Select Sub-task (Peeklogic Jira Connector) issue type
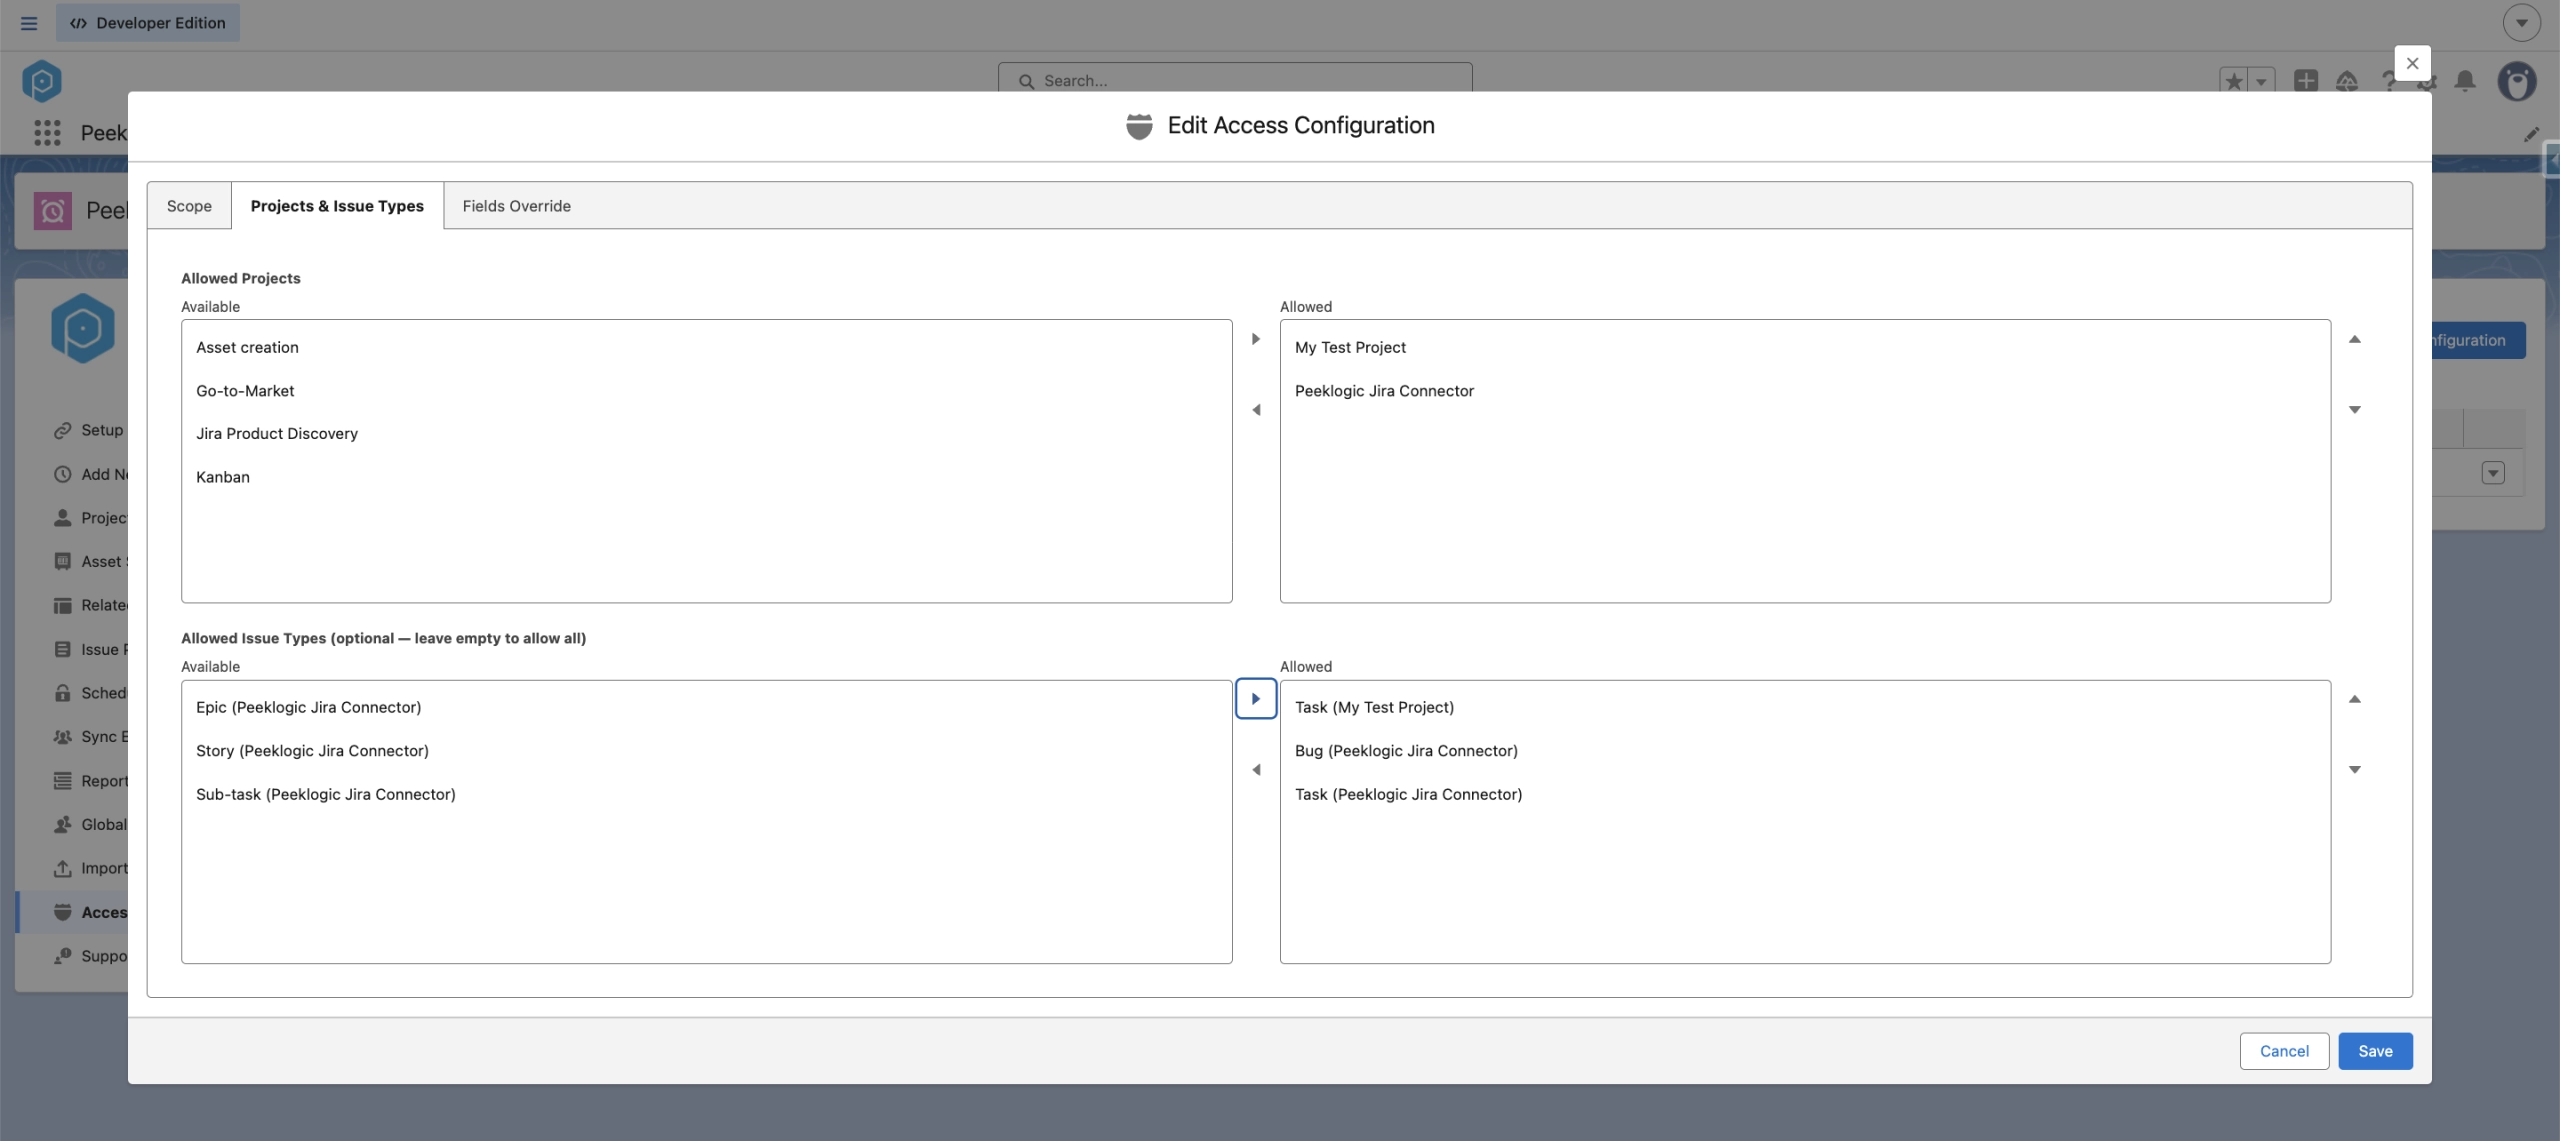This screenshot has width=2560, height=1141. pos(706,794)
